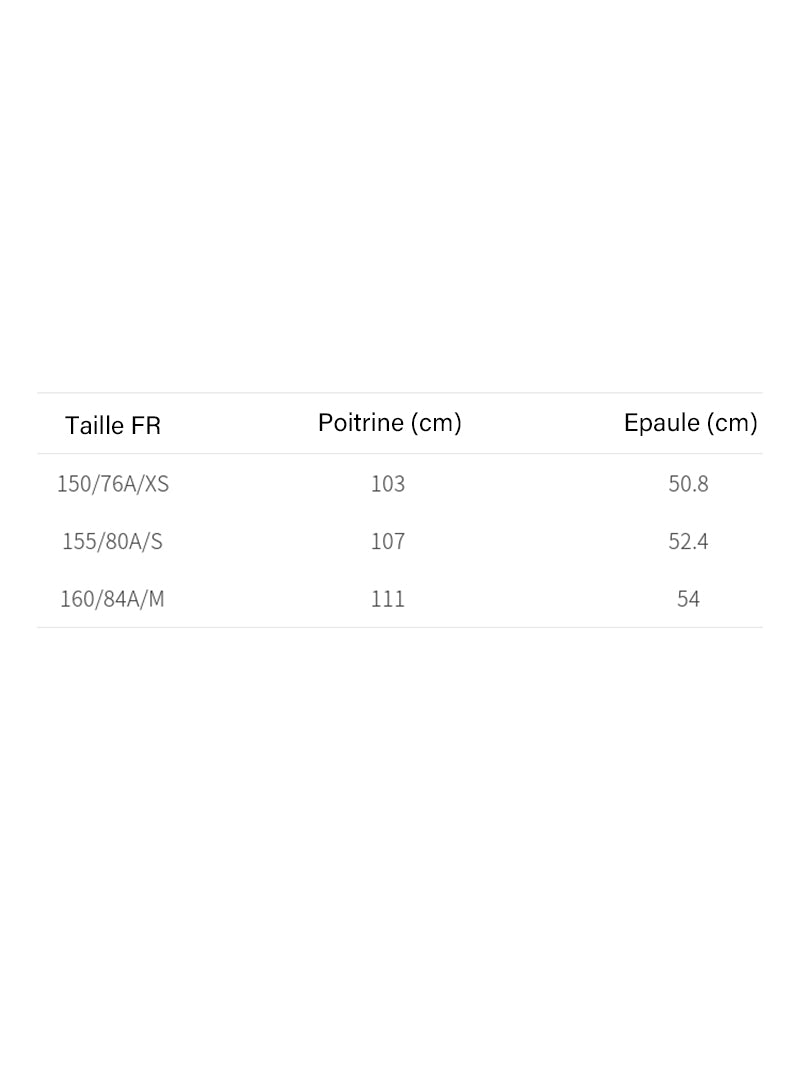Click the "(cm)" unit in the Epaule header
Image resolution: width=800 pixels, height=1065 pixels.
tap(732, 423)
